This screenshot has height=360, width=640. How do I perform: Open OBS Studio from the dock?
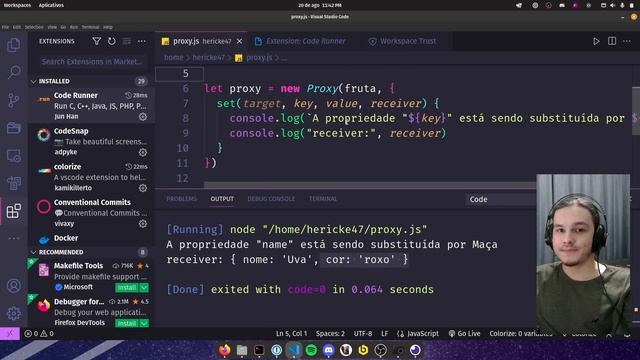(x=380, y=350)
